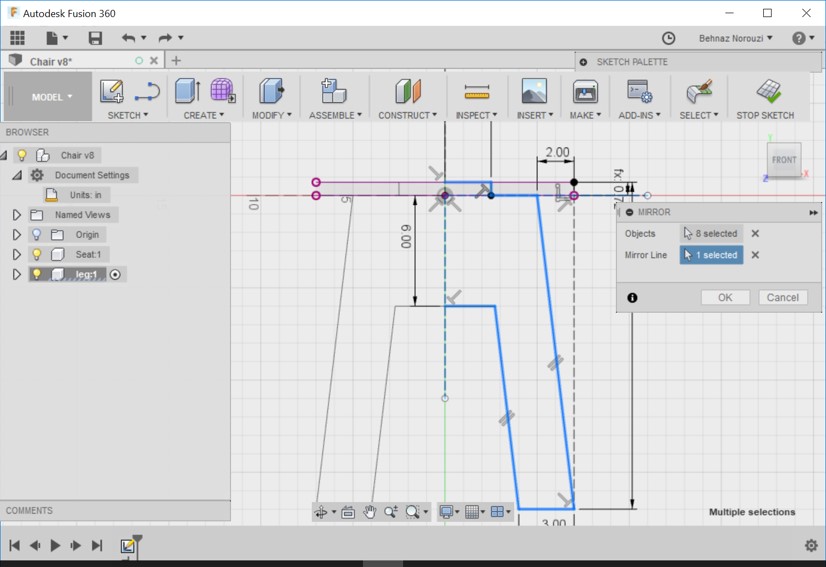
Task: Click the Press Pull icon in Modify
Action: (x=271, y=91)
